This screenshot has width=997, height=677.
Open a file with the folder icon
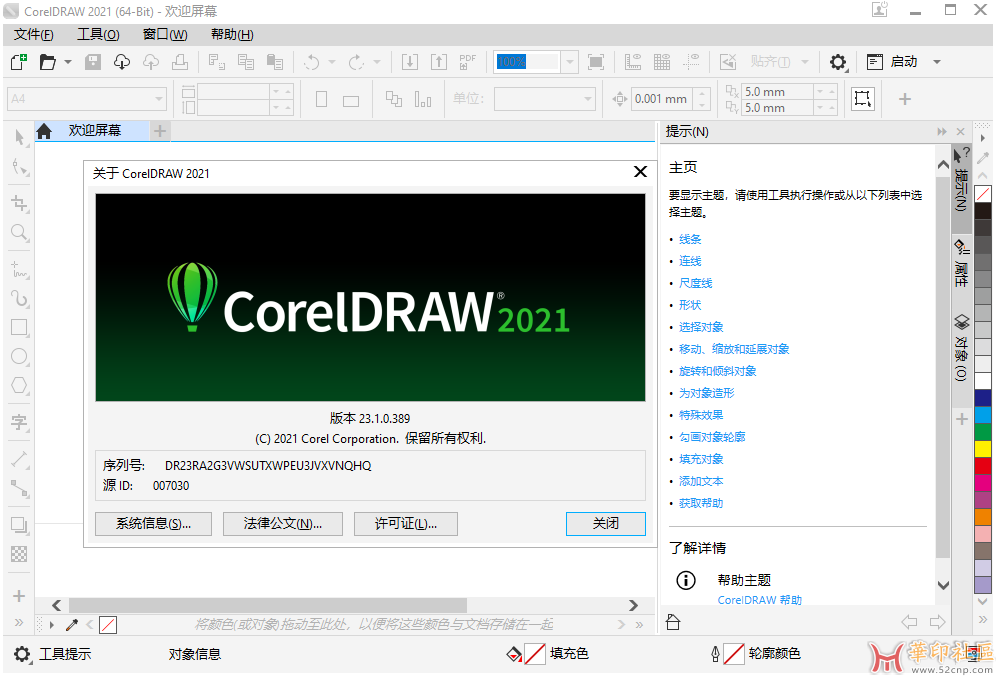tap(48, 62)
